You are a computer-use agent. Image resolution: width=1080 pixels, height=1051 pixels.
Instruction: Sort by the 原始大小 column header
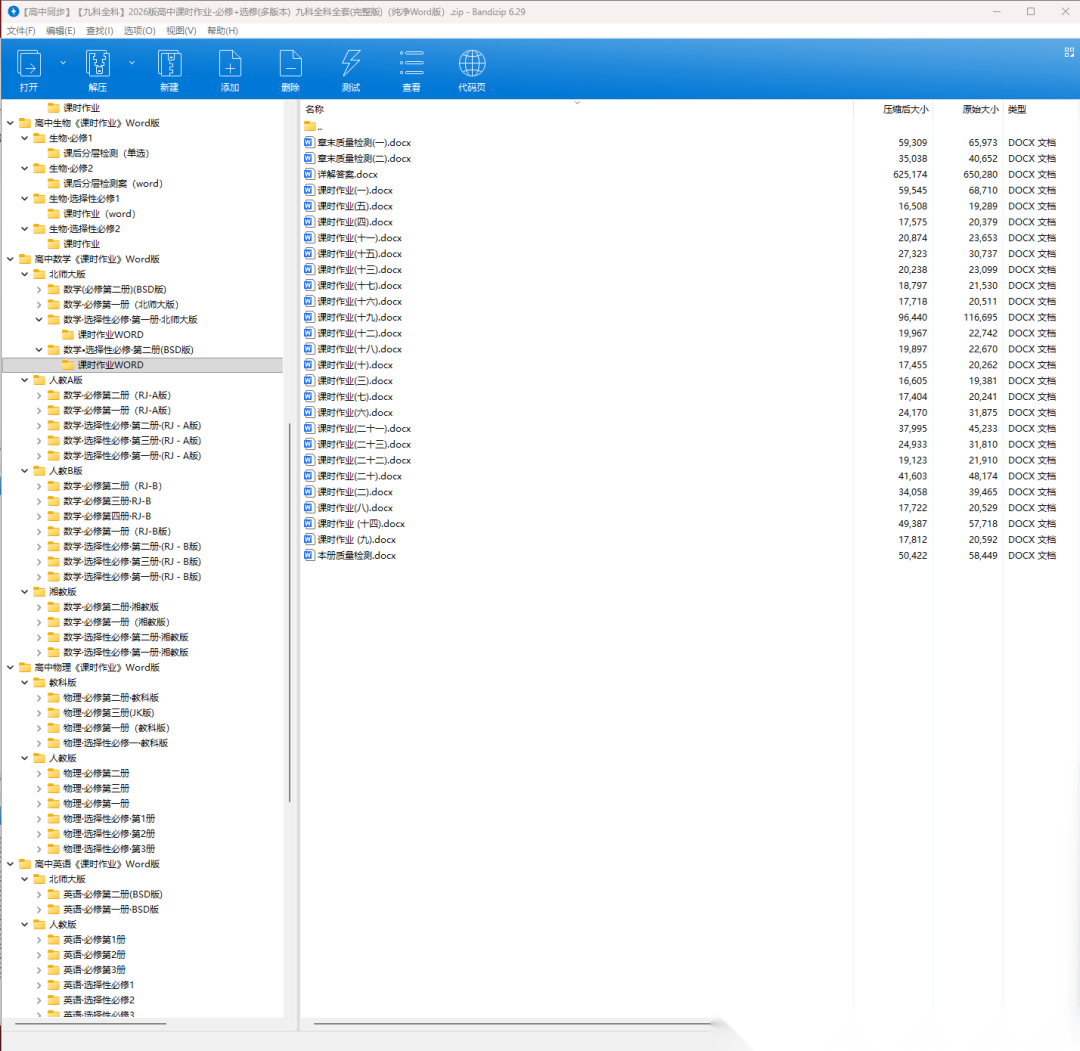pyautogui.click(x=979, y=109)
